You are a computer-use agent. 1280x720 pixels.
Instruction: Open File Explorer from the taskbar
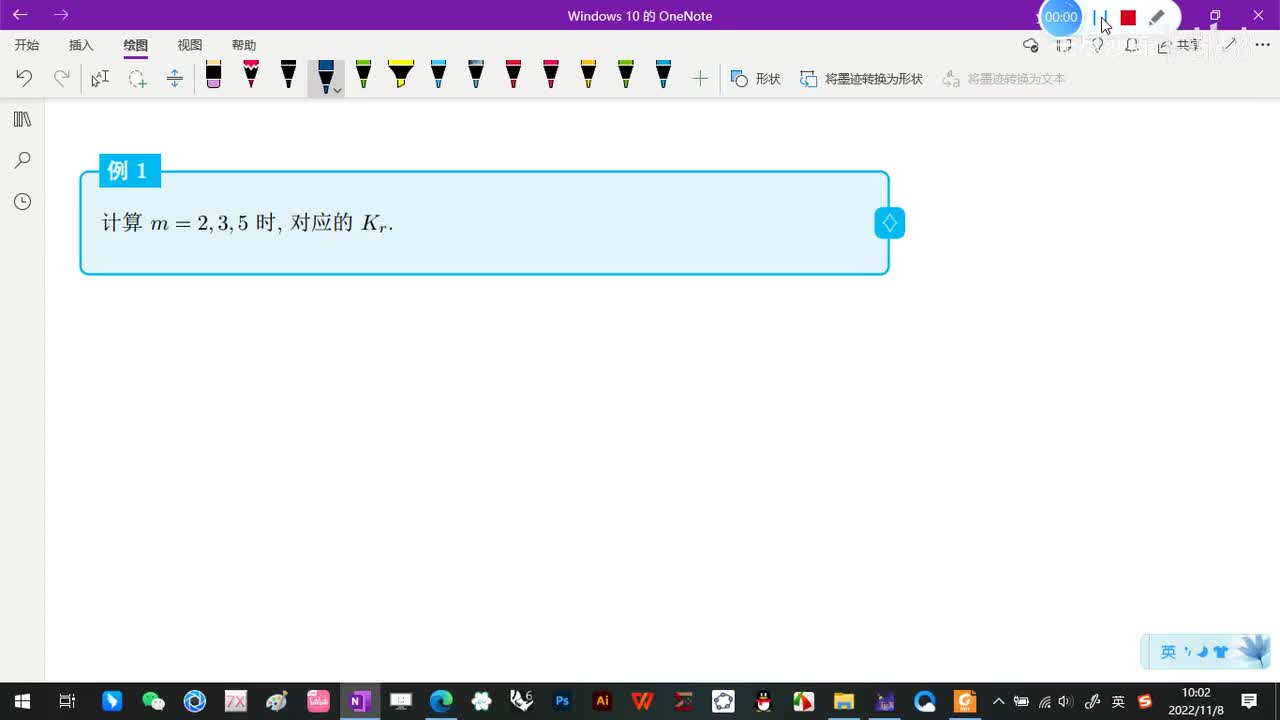click(844, 701)
